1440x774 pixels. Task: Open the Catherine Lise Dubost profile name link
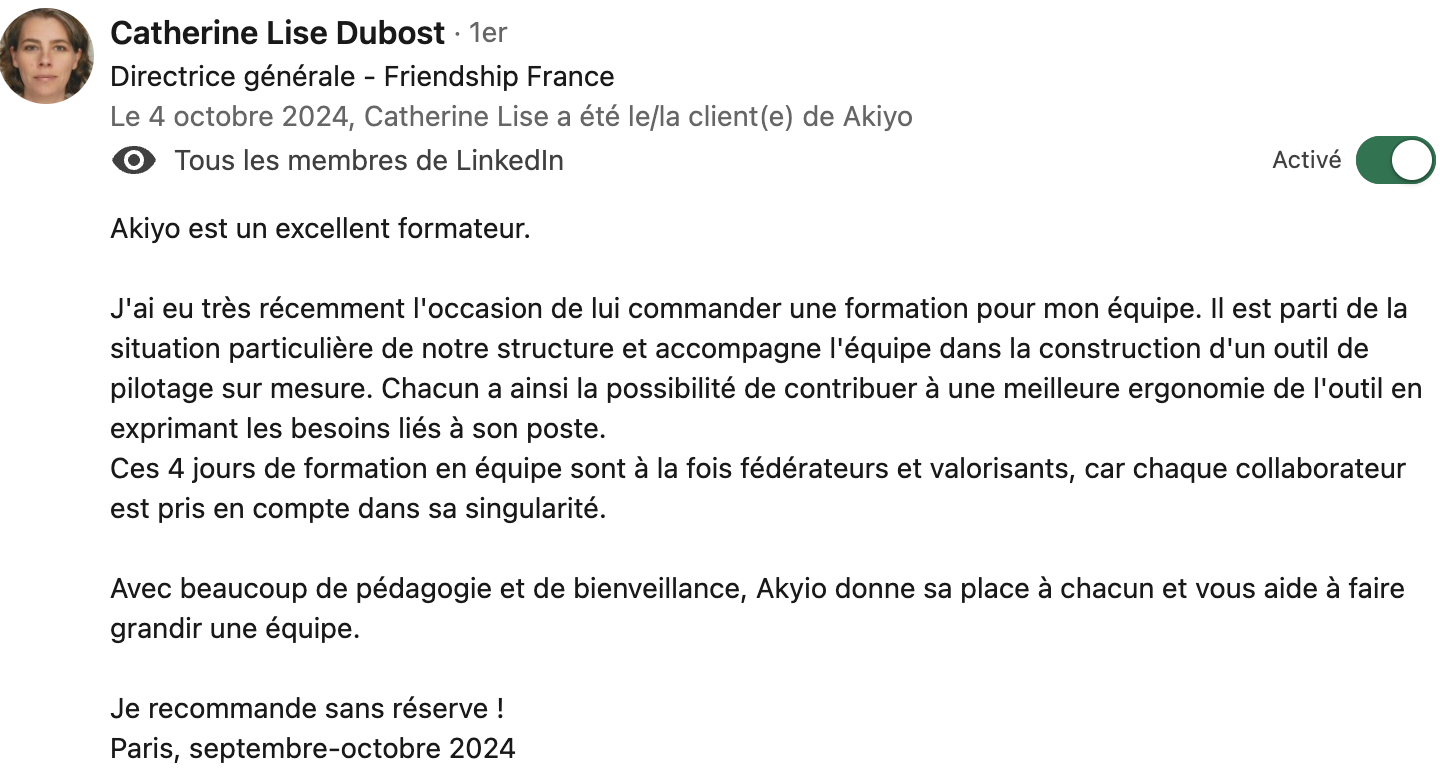tap(277, 33)
